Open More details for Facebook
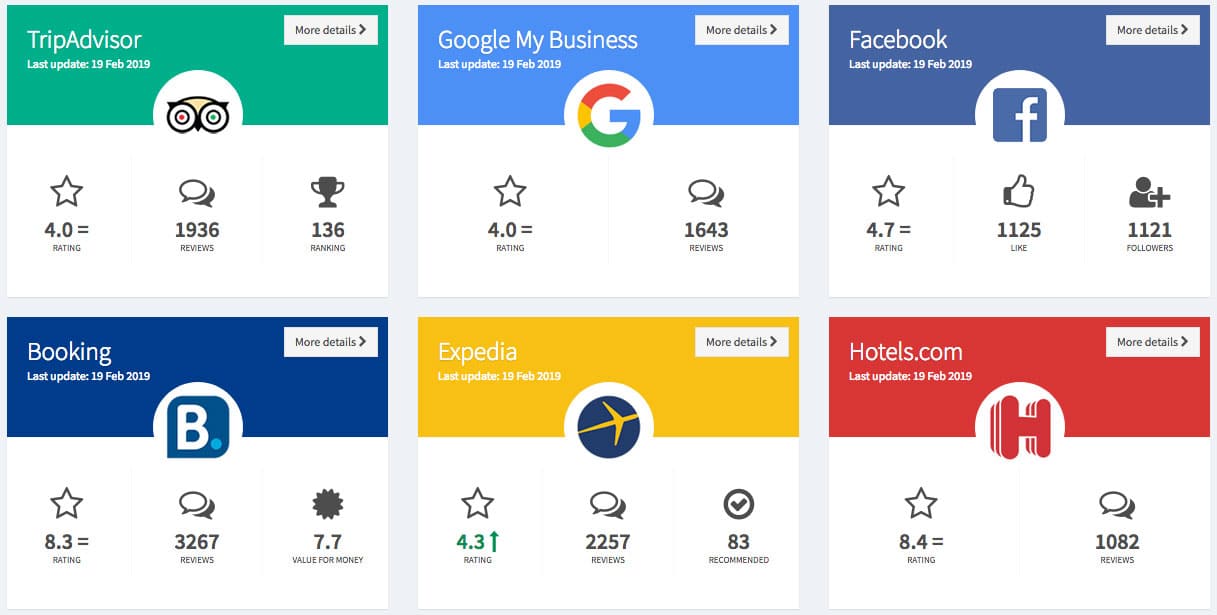Screen dimensions: 1217x615 [x=1153, y=30]
